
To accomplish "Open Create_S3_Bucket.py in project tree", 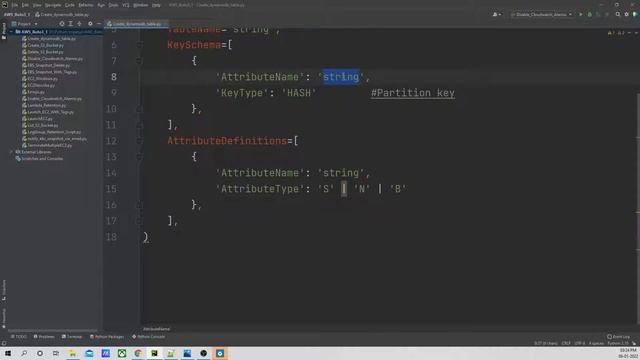I will click(x=43, y=45).
